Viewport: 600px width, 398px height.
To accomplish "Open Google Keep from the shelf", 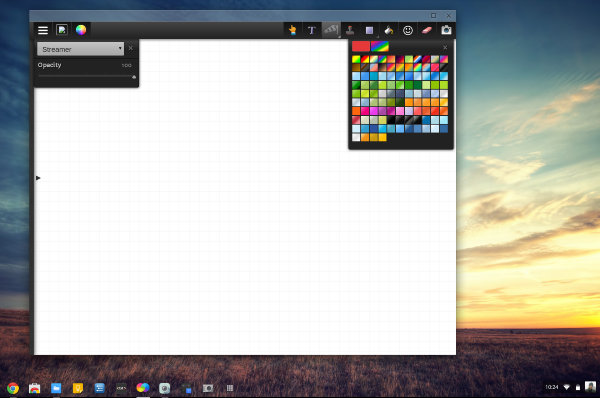I will 78,388.
